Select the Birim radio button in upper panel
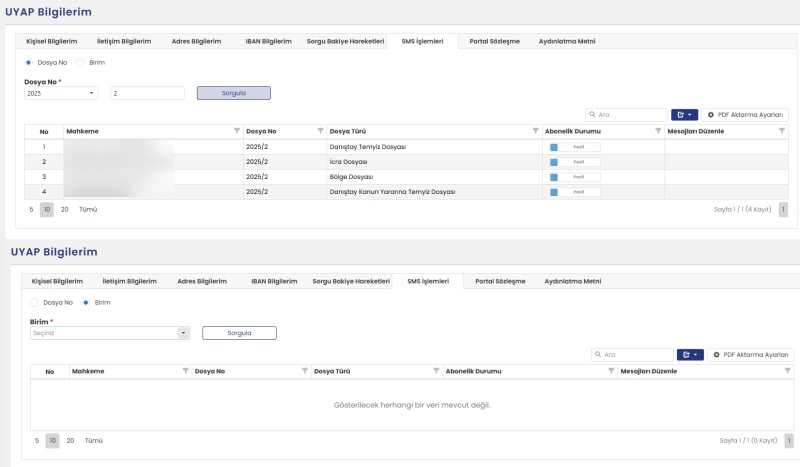This screenshot has width=800, height=467. coord(81,62)
